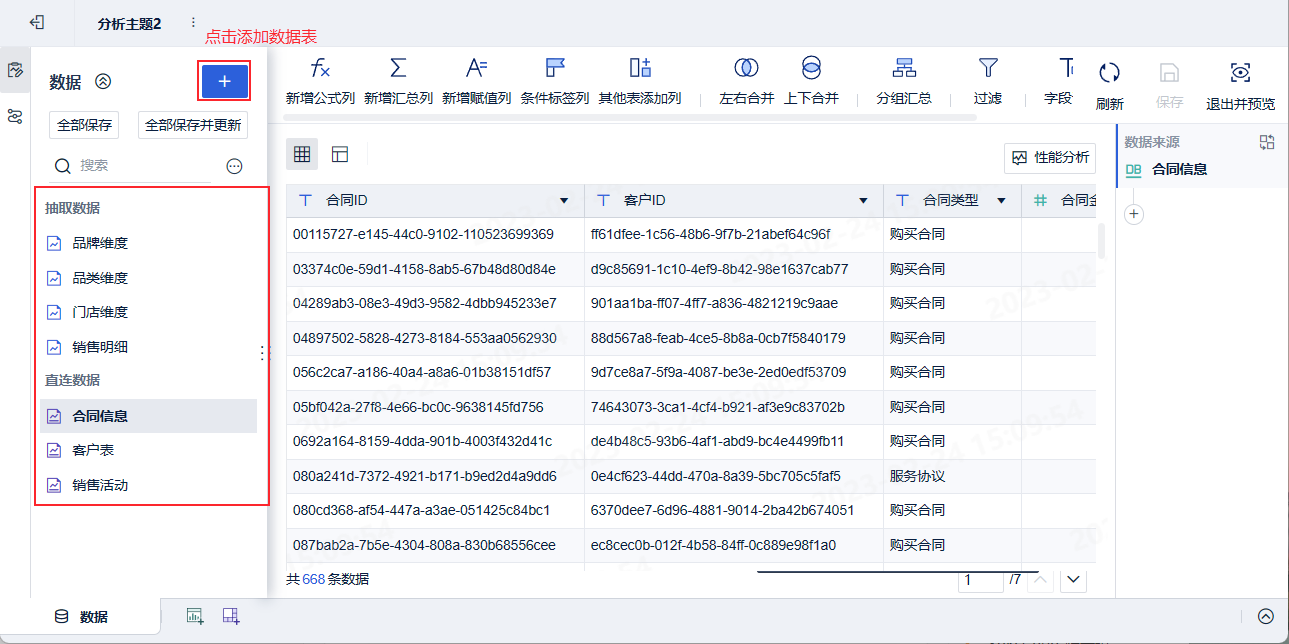Open dropdown arrow on 合同类型 column header
This screenshot has height=644, width=1289.
coord(1001,201)
